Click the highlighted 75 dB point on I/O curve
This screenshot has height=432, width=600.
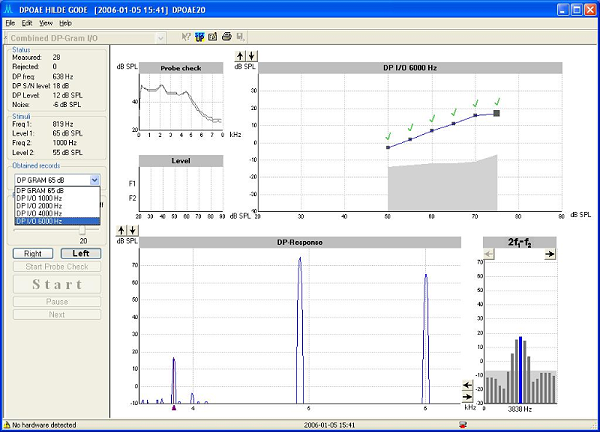click(x=496, y=114)
